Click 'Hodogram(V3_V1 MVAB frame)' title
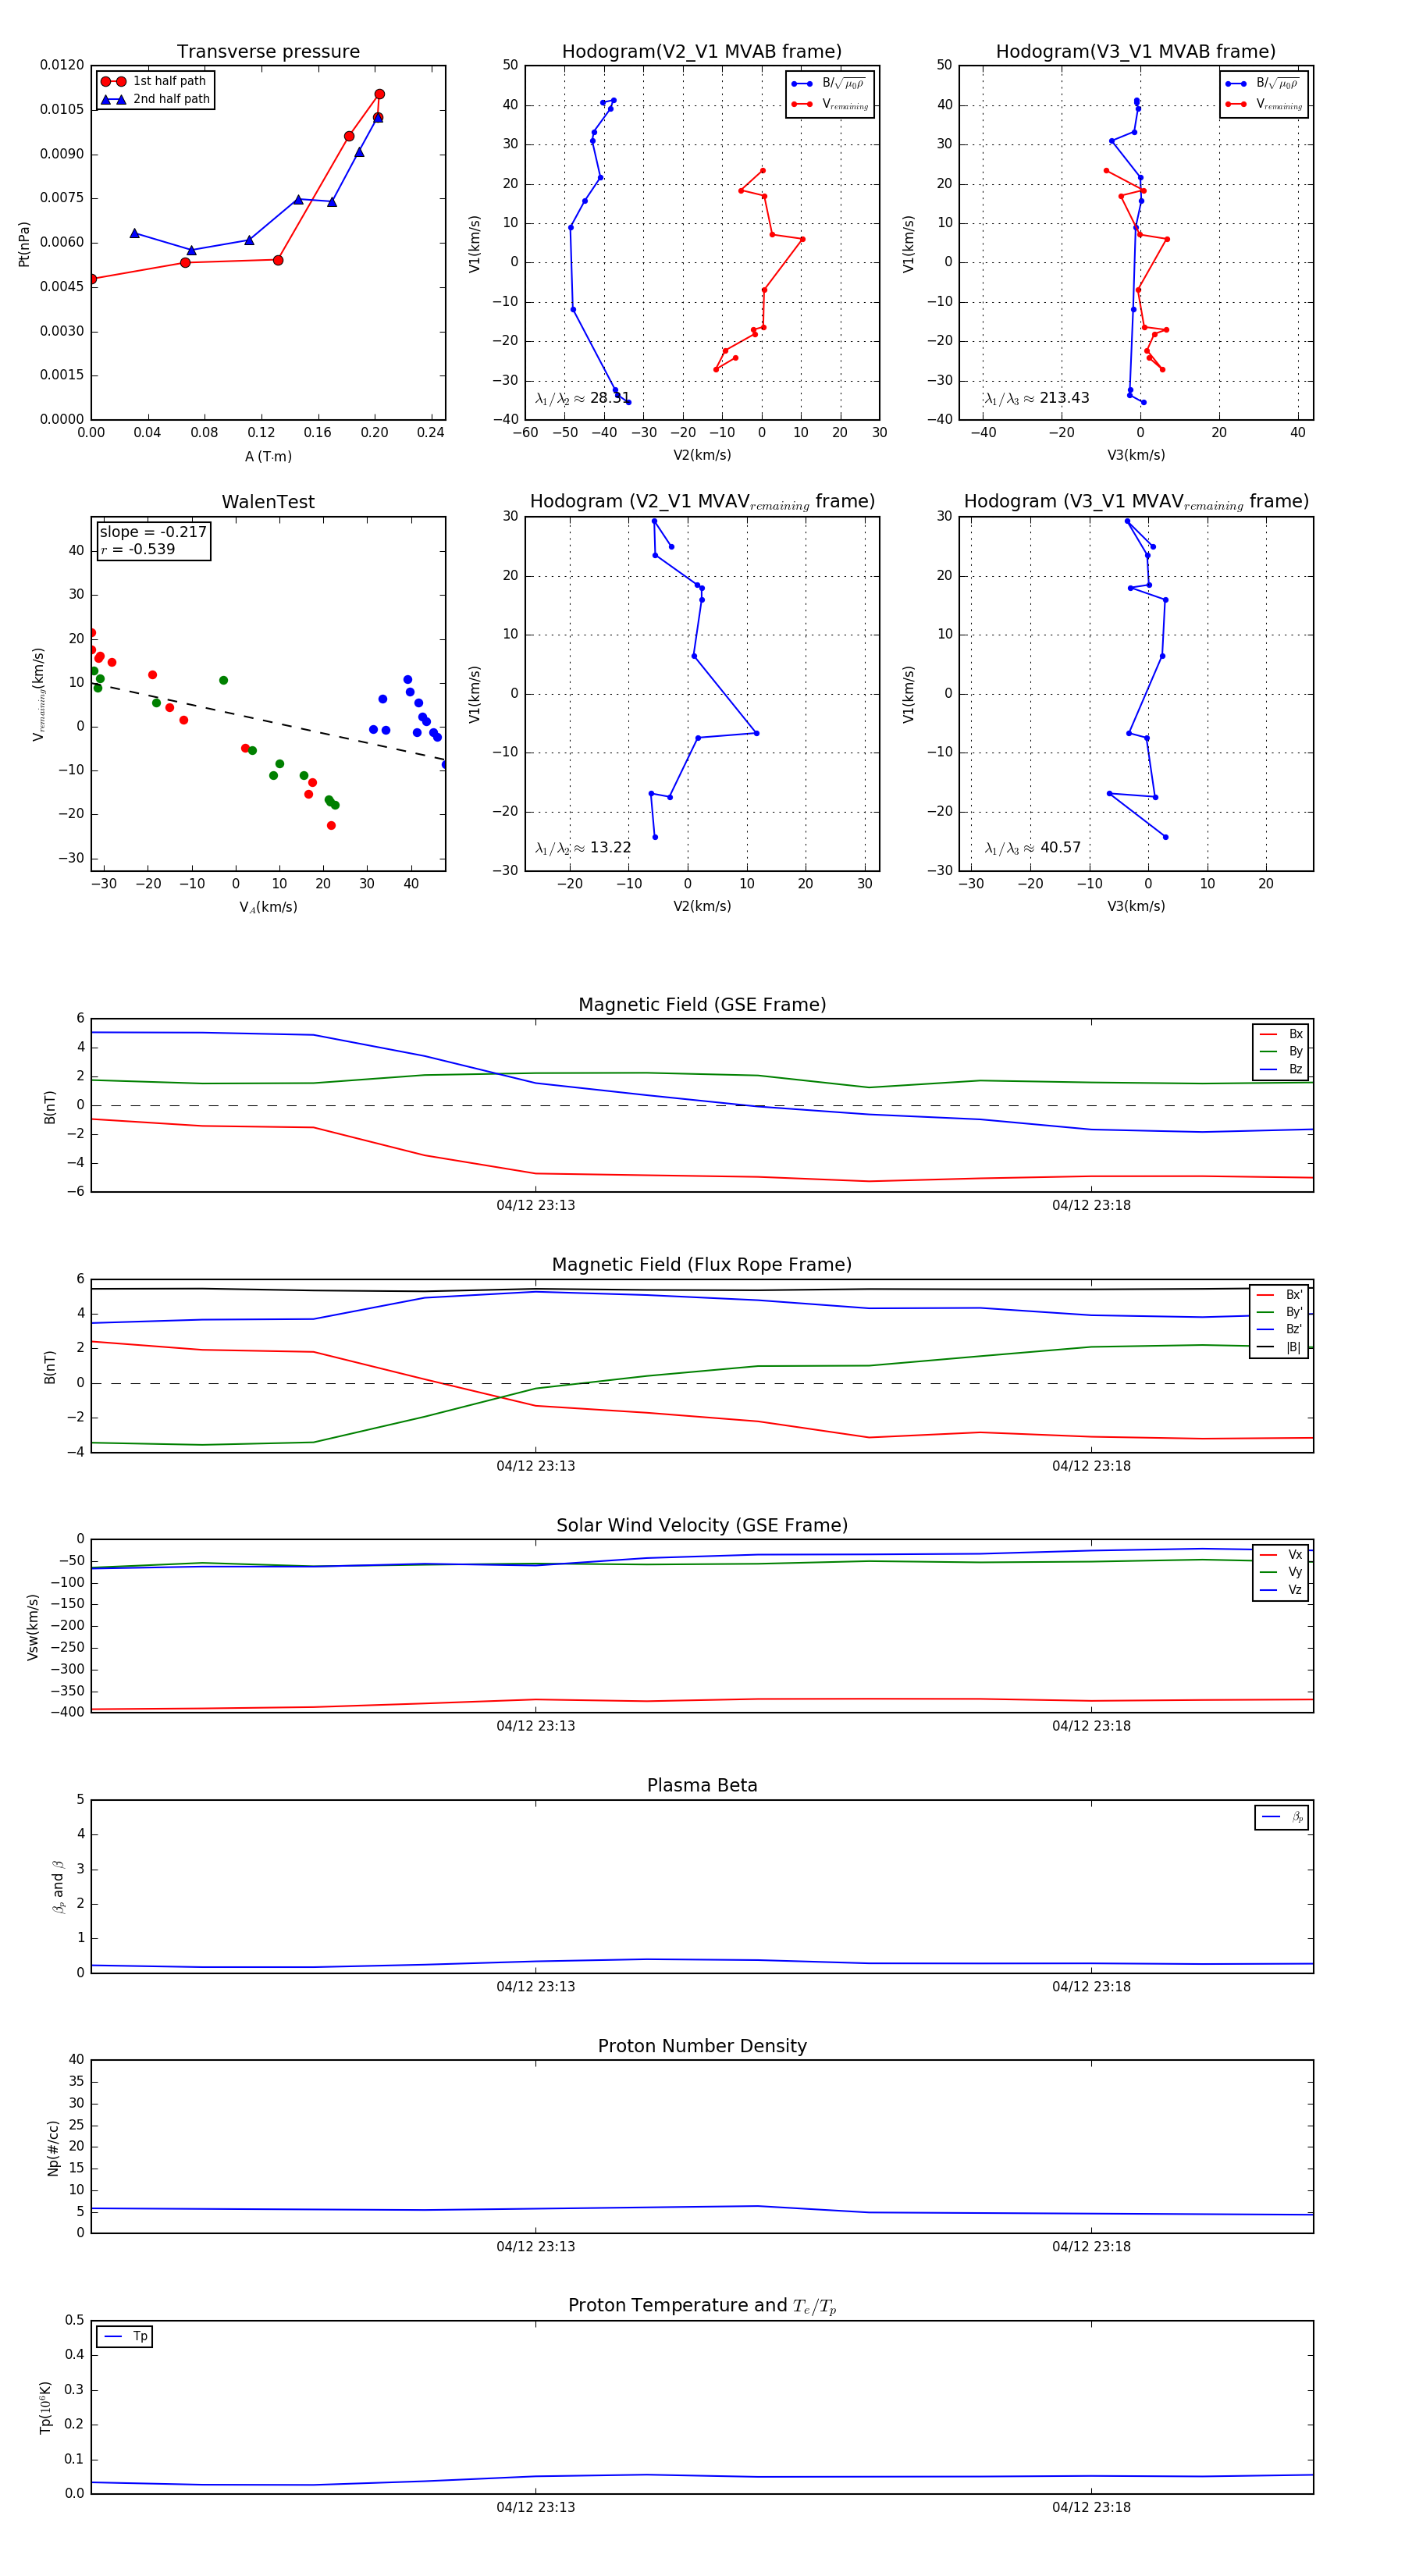 pos(1135,52)
